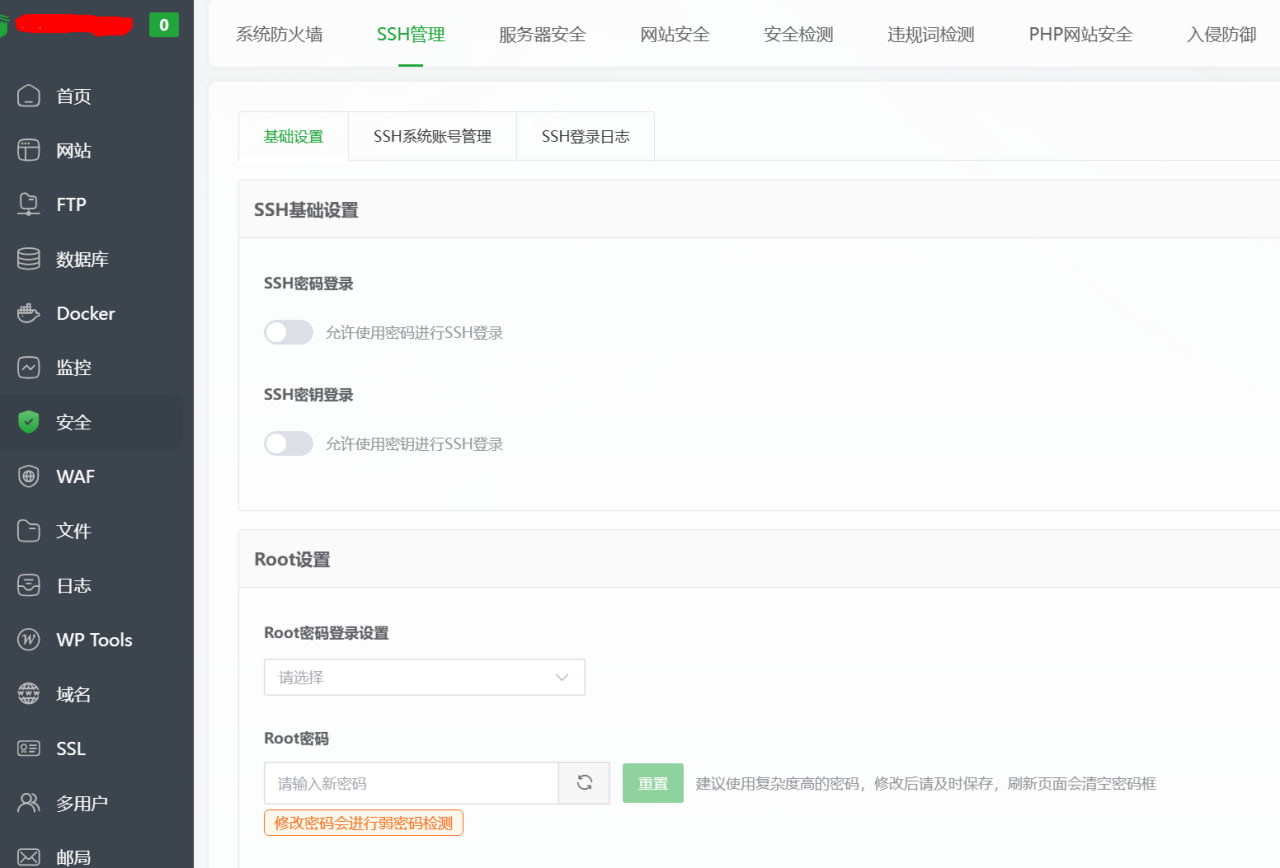Click the Root new password input field
1280x868 pixels.
411,783
